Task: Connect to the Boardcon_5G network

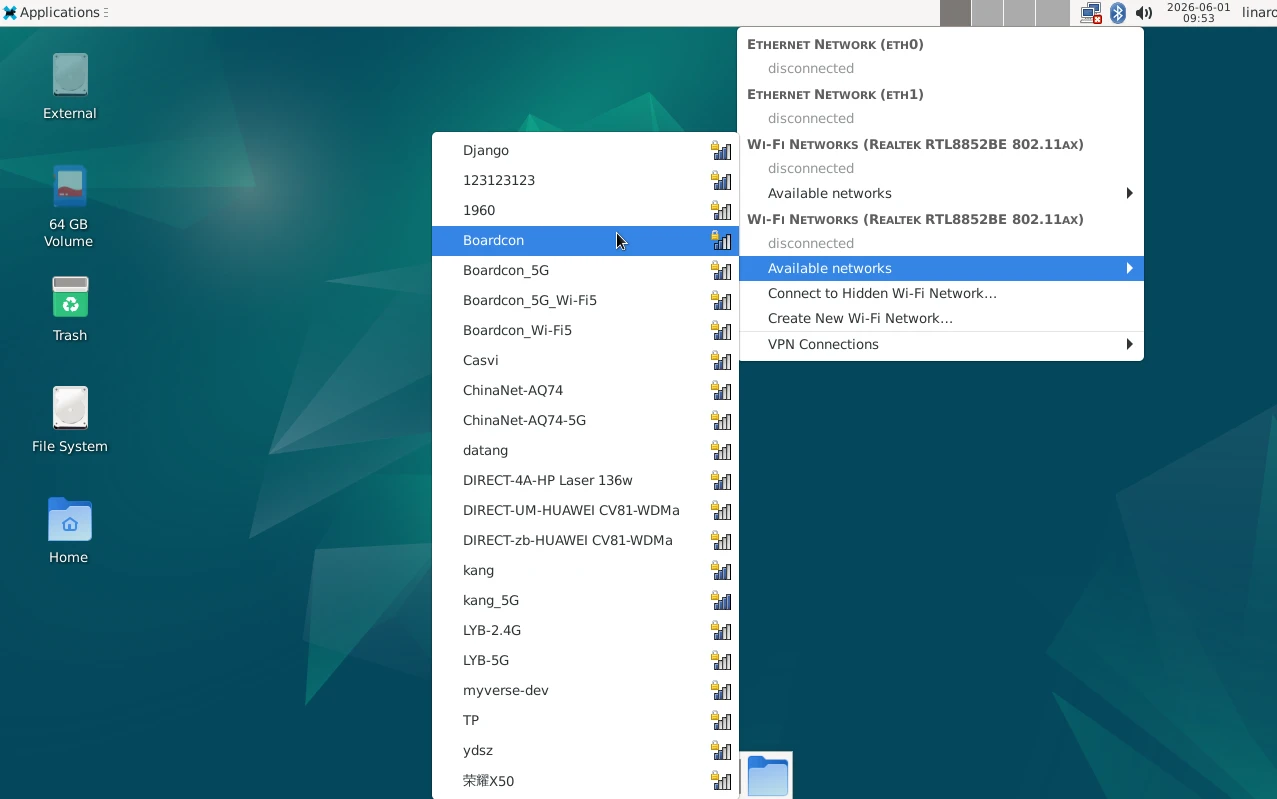Action: [585, 270]
